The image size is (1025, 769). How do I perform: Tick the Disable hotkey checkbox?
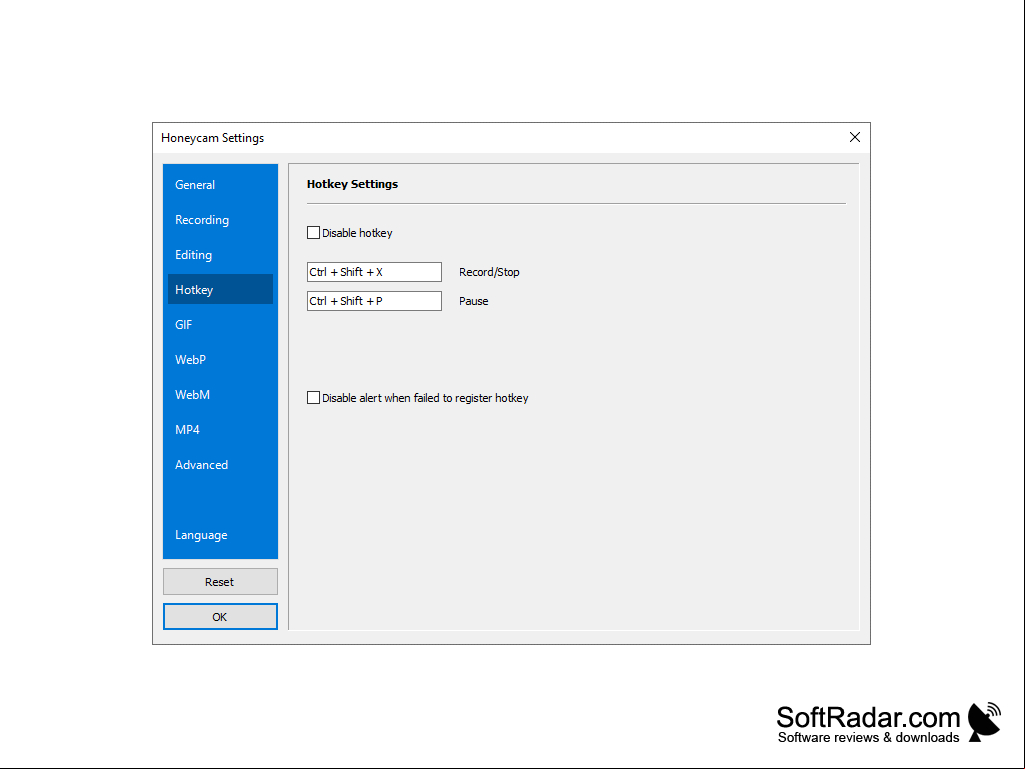pyautogui.click(x=313, y=233)
